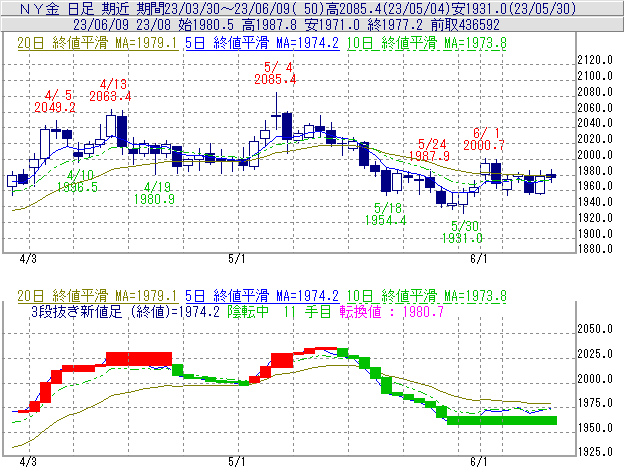The width and height of the screenshot is (624, 475).
Task: Click the 始1980.5 opening price in header
Action: [206, 25]
